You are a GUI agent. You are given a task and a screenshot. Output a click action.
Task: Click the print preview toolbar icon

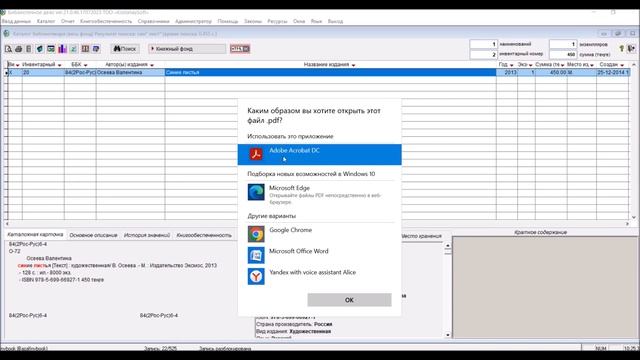click(x=8, y=49)
